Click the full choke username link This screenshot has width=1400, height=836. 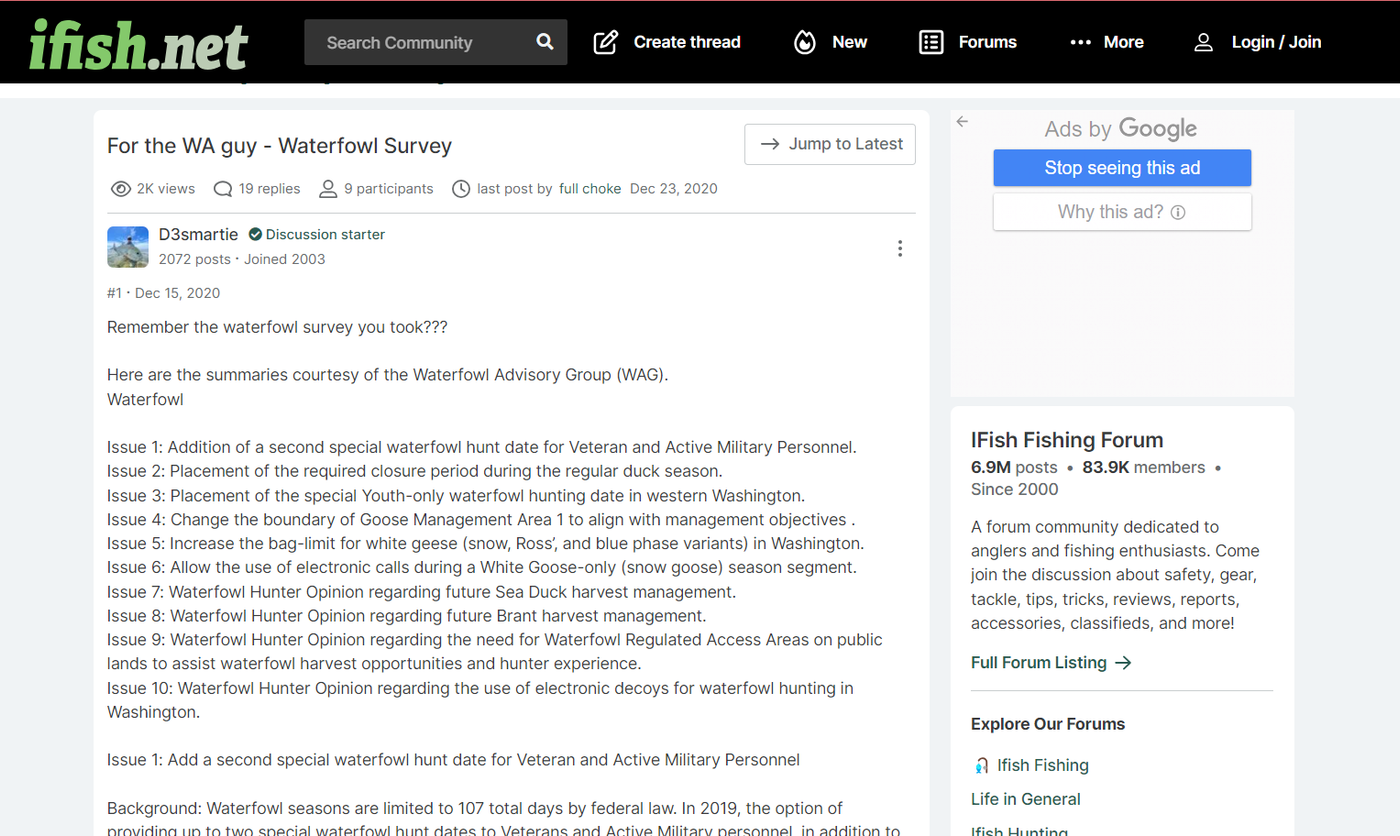(590, 189)
